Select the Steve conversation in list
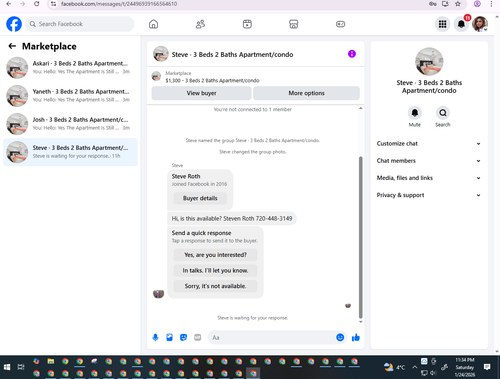The image size is (500, 379). 70,152
